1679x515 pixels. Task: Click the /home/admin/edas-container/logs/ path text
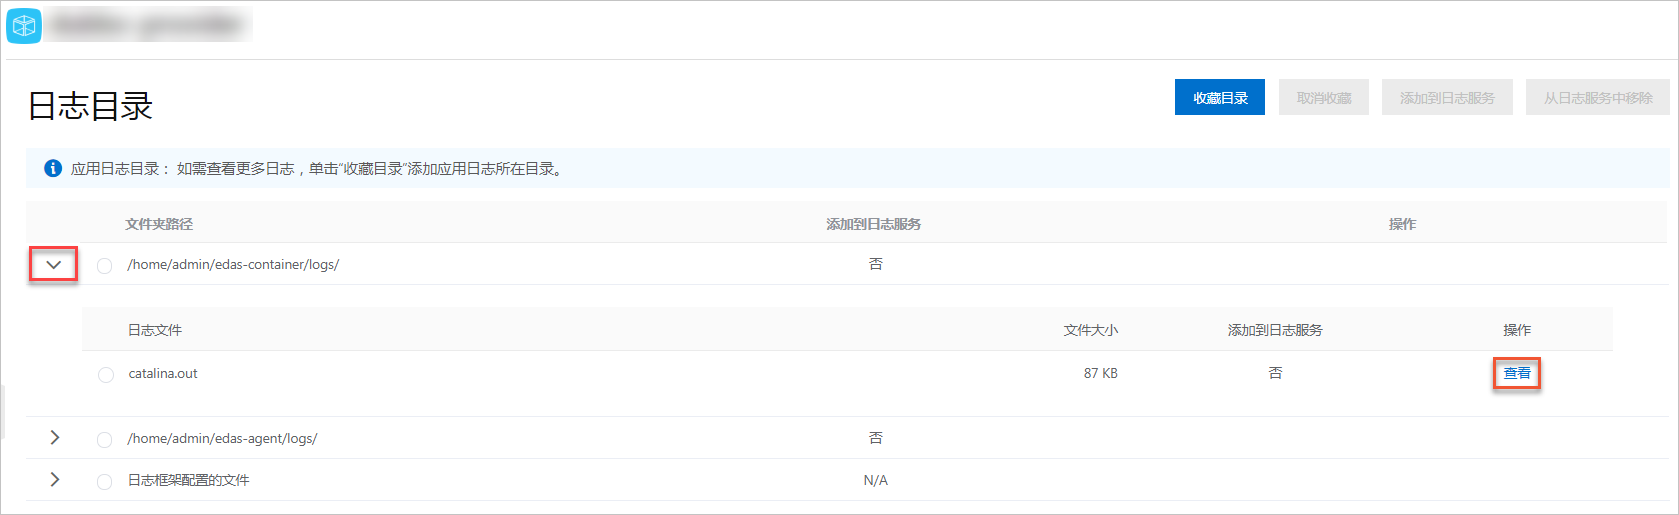point(233,264)
